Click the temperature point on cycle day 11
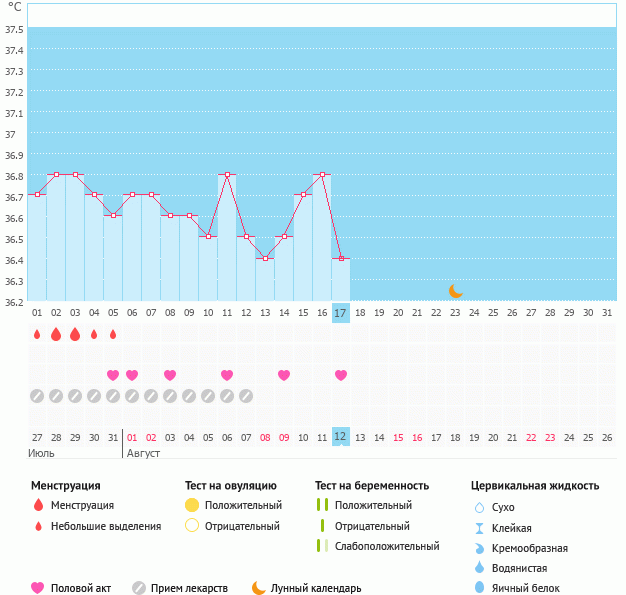The width and height of the screenshot is (626, 595). point(227,174)
